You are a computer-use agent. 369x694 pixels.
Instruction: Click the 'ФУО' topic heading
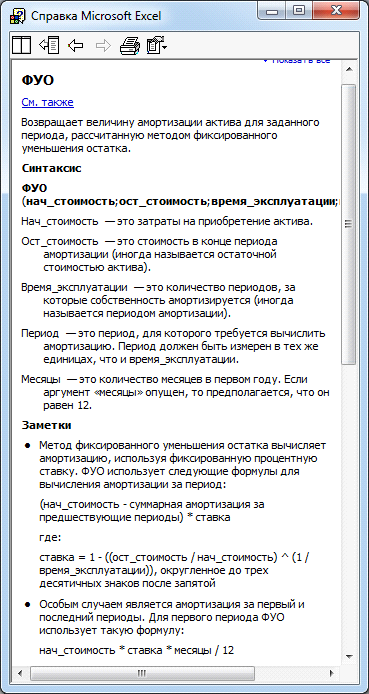tap(38, 81)
